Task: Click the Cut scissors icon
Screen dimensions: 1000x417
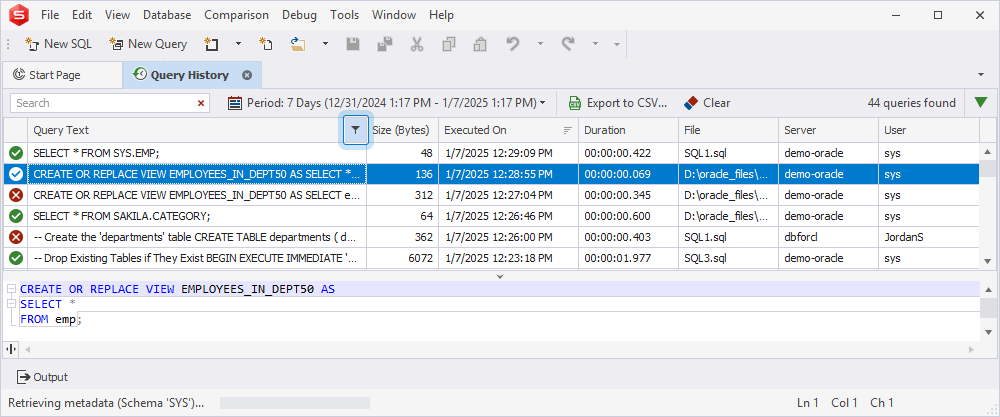Action: (x=417, y=44)
